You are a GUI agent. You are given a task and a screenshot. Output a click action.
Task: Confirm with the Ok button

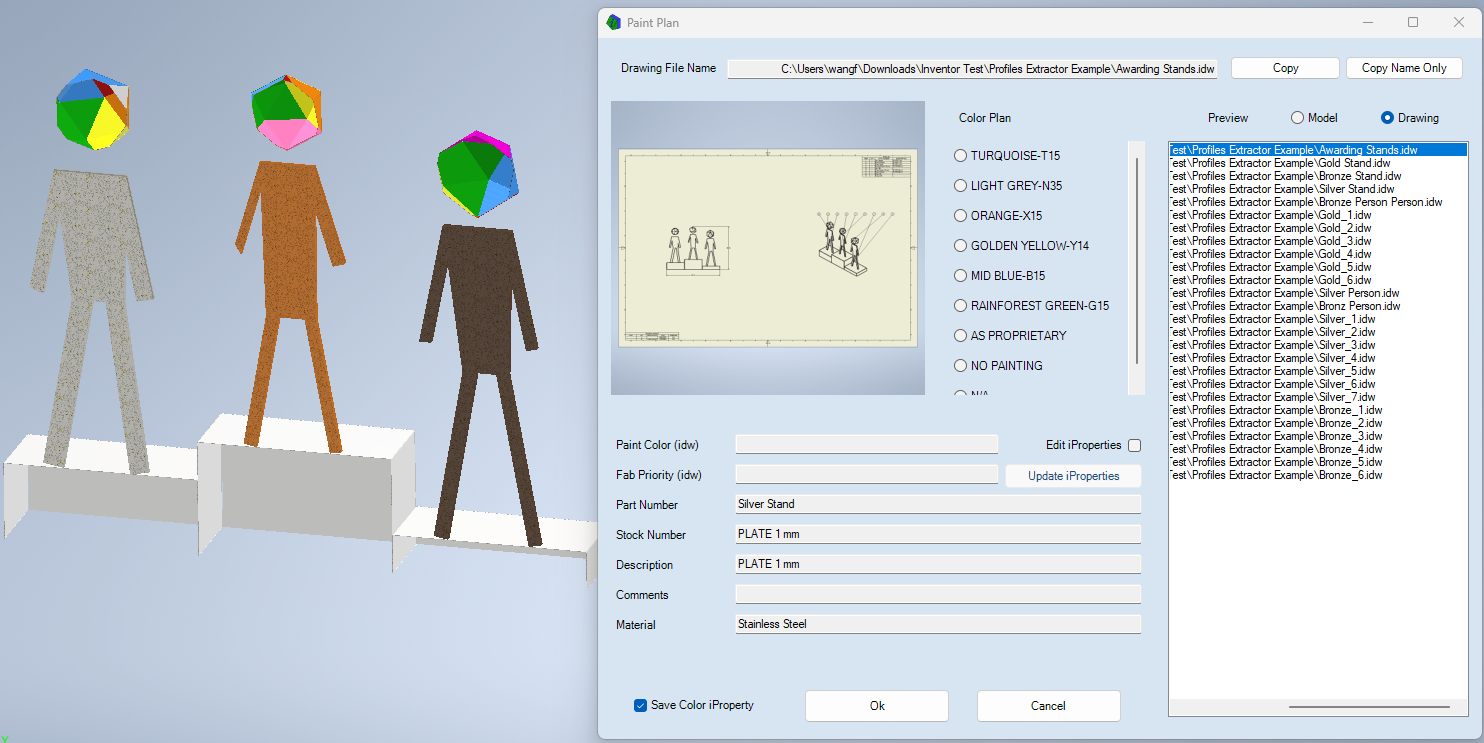tap(876, 706)
